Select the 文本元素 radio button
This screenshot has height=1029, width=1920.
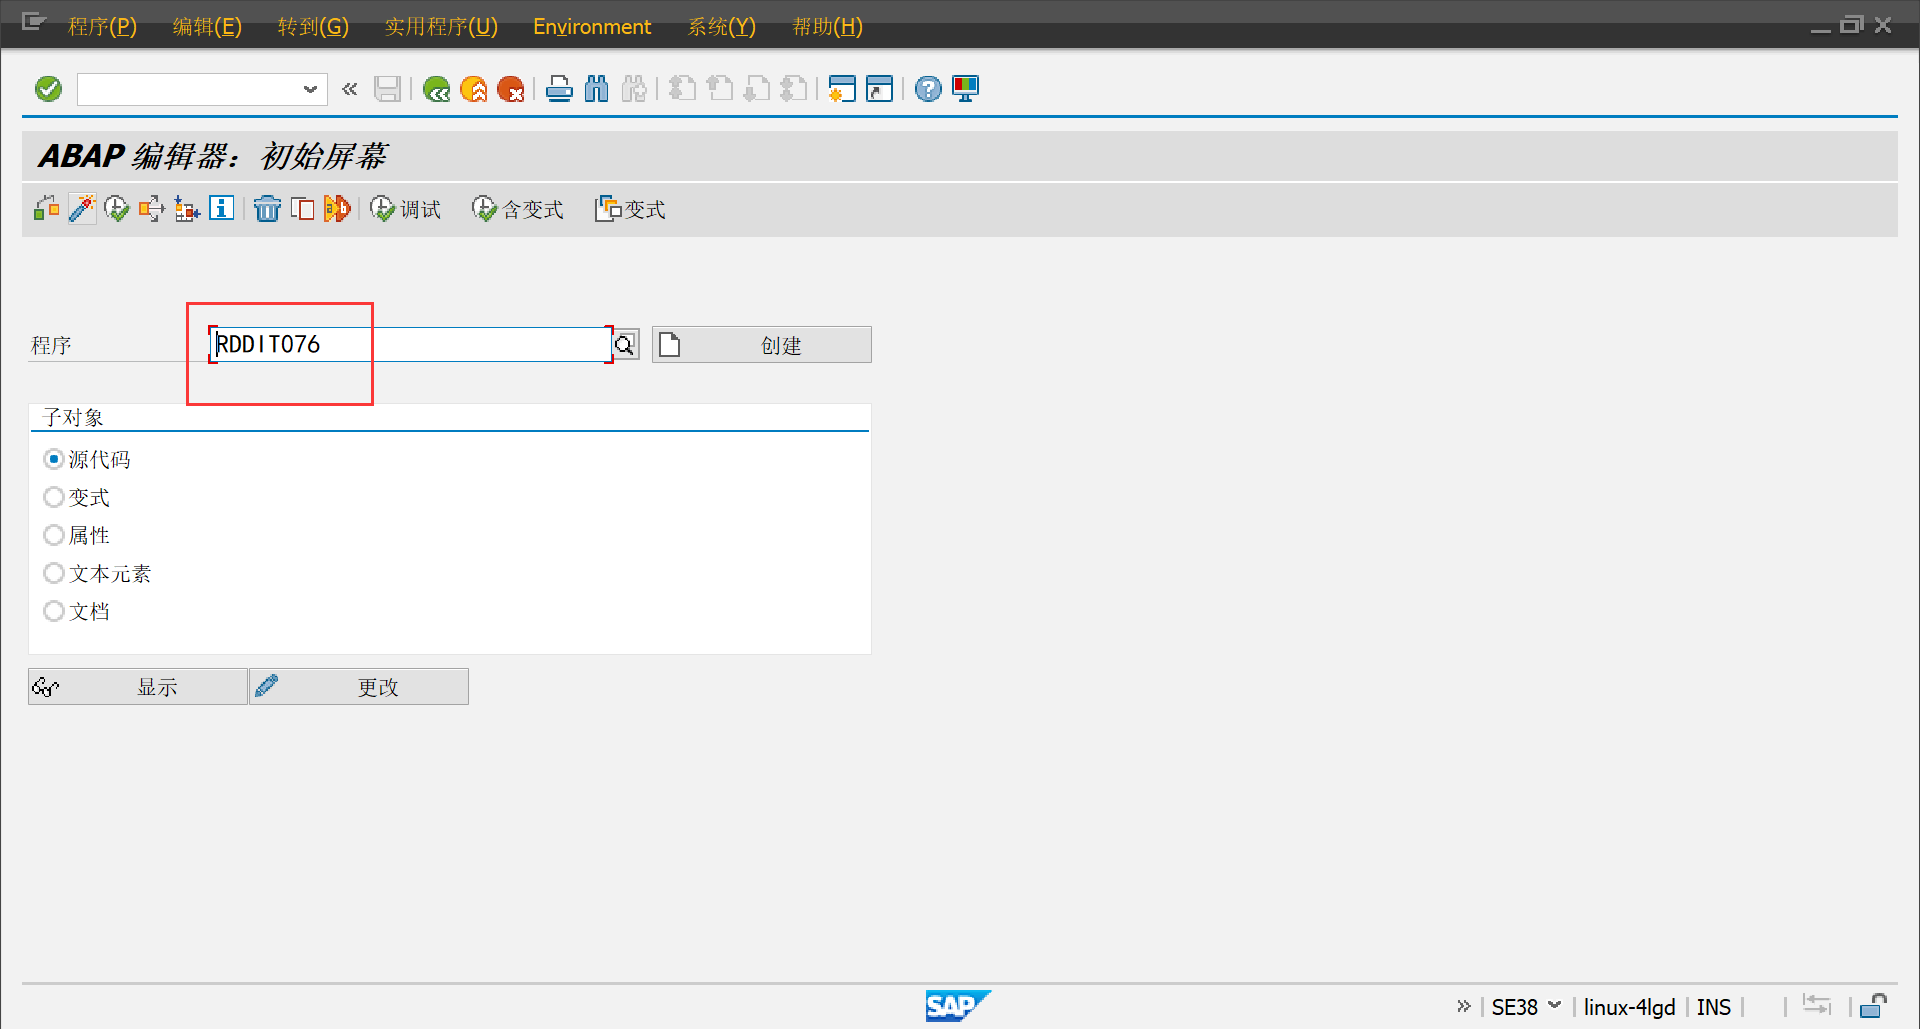tap(54, 573)
